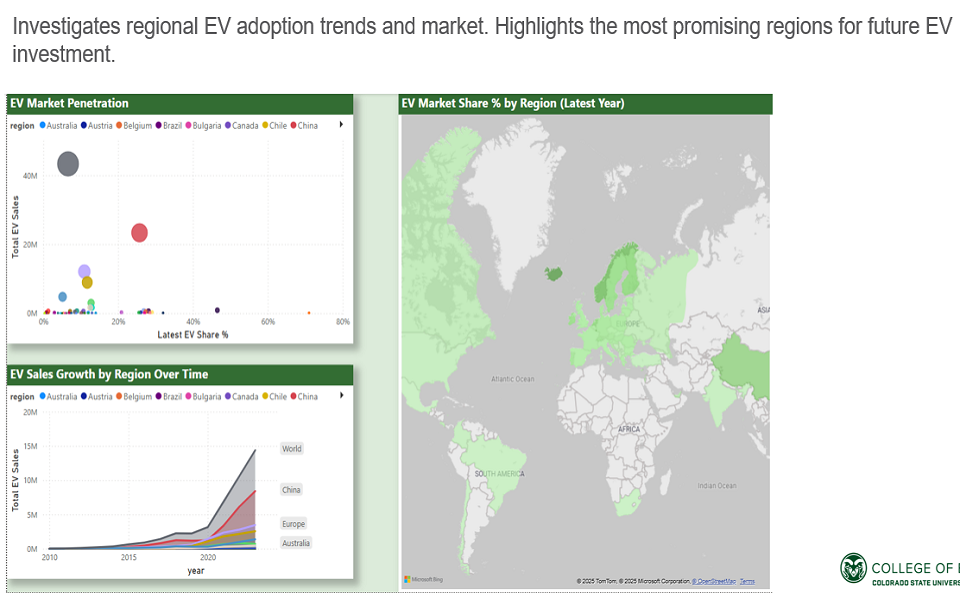Click the AFRICA continent label
Viewport: 960px width, 600px height.
(x=629, y=429)
